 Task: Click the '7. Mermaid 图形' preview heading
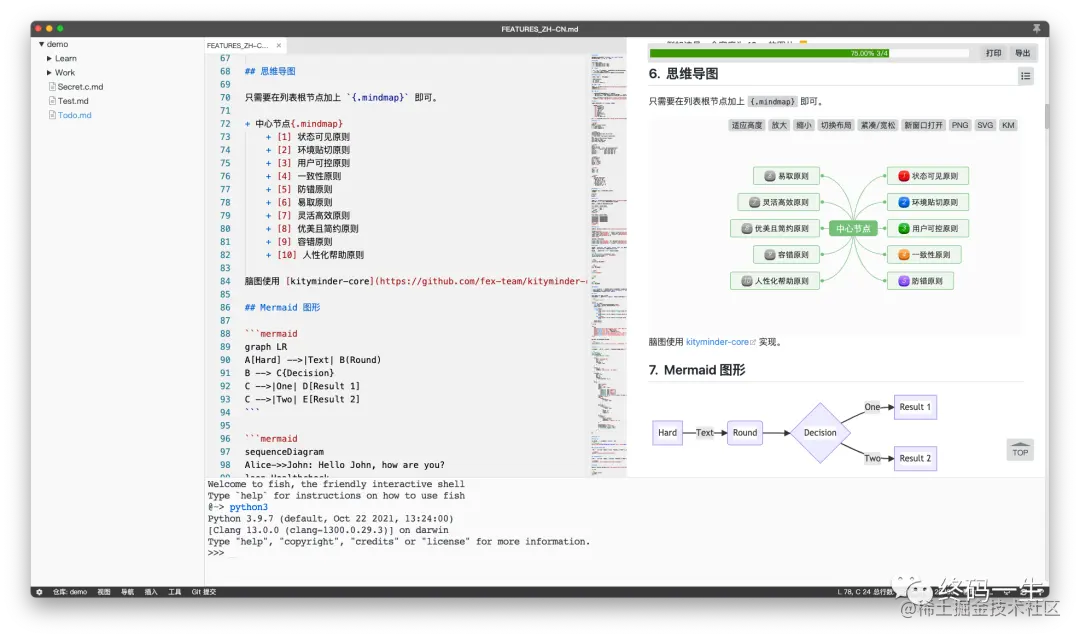[697, 370]
